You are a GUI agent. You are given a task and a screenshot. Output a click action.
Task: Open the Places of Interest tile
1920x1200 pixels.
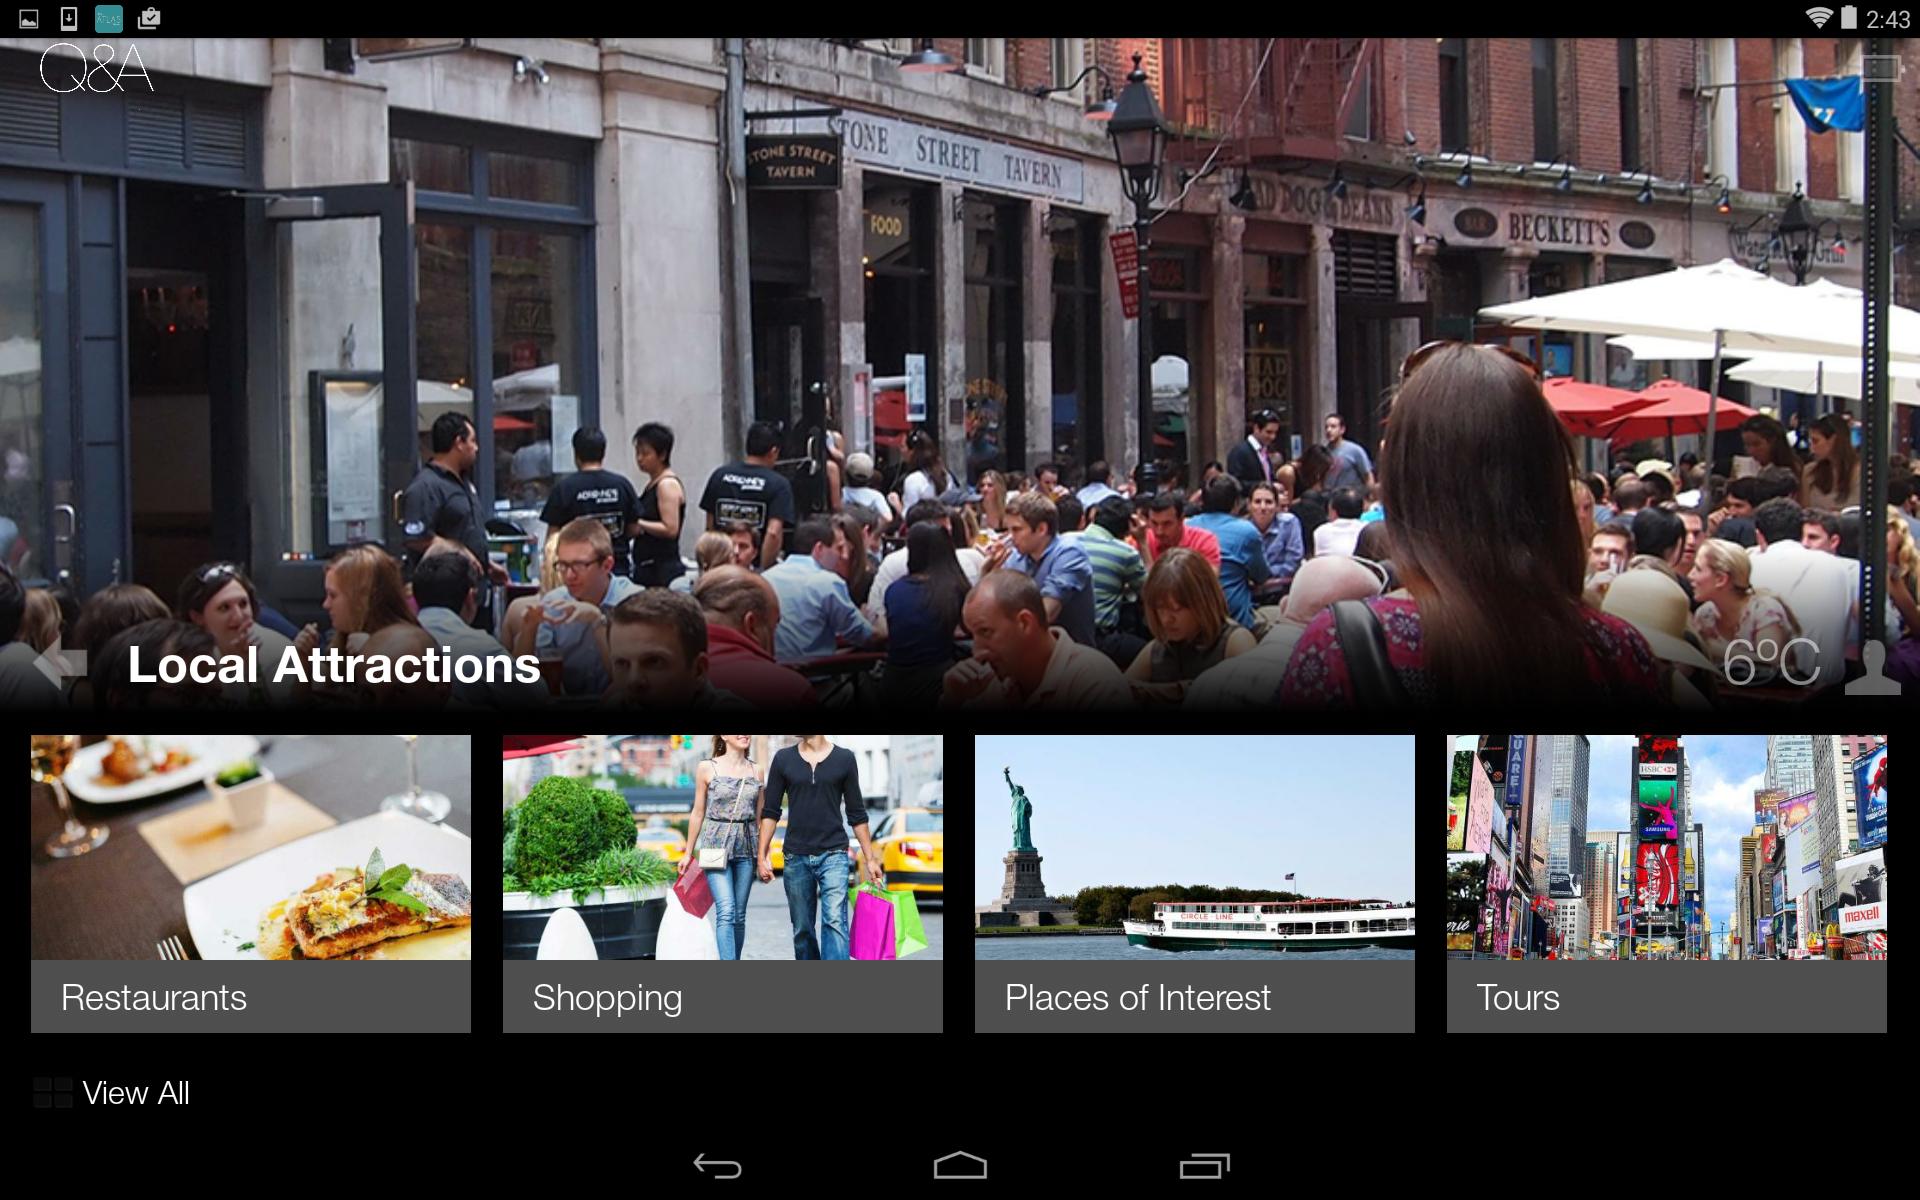click(1195, 884)
